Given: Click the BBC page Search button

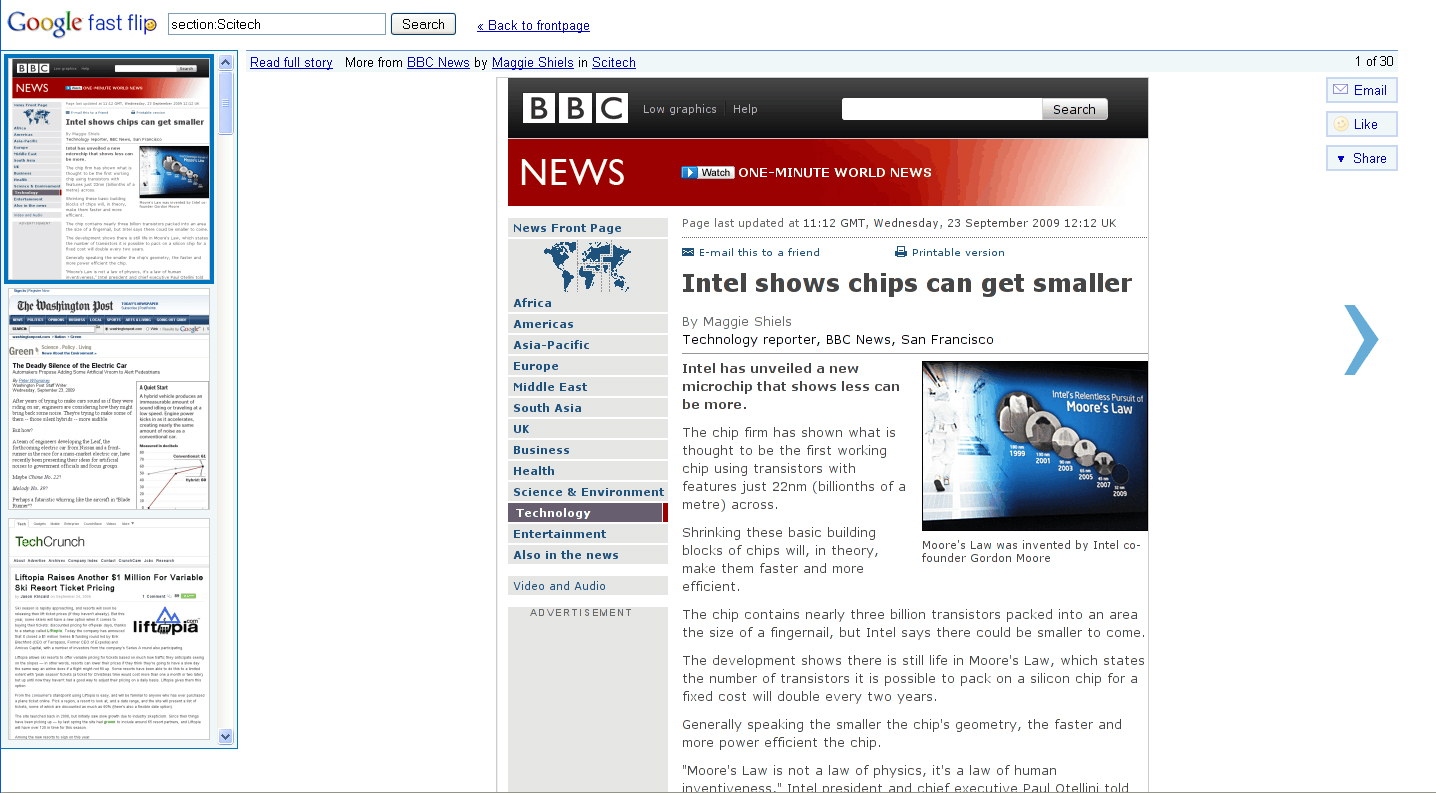Looking at the screenshot, I should pos(1074,109).
